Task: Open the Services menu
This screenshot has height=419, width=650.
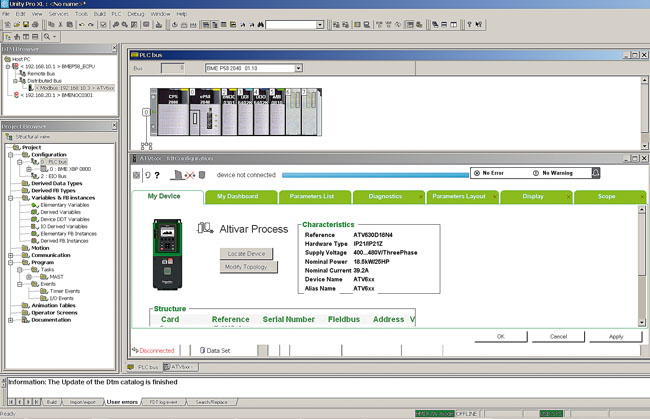Action: [58, 14]
